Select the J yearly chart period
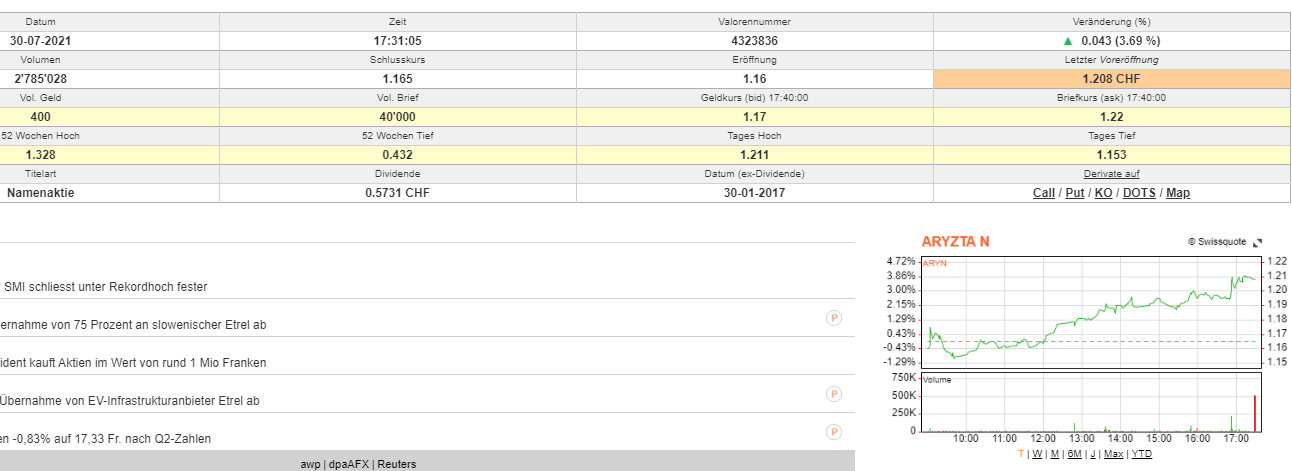The height and width of the screenshot is (471, 1292). point(1093,454)
